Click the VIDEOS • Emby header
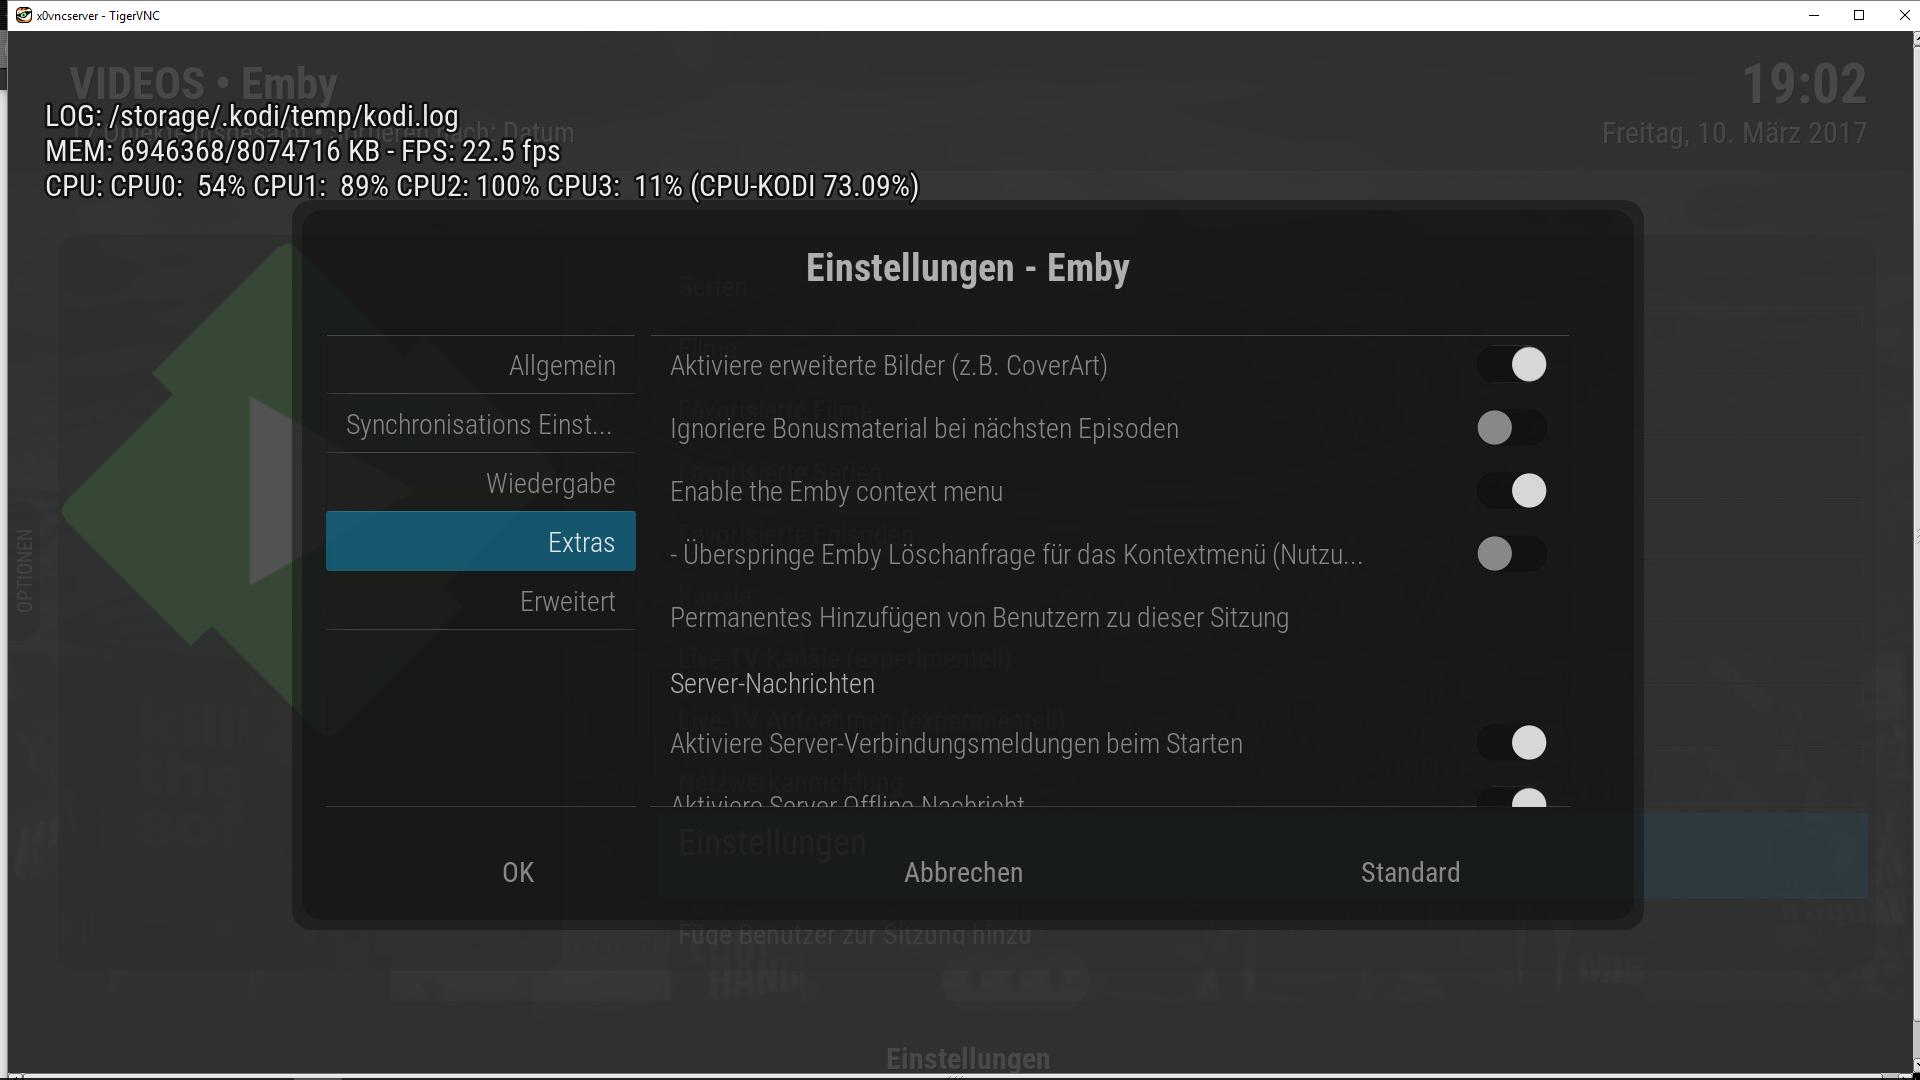The width and height of the screenshot is (1920, 1080). 204,82
